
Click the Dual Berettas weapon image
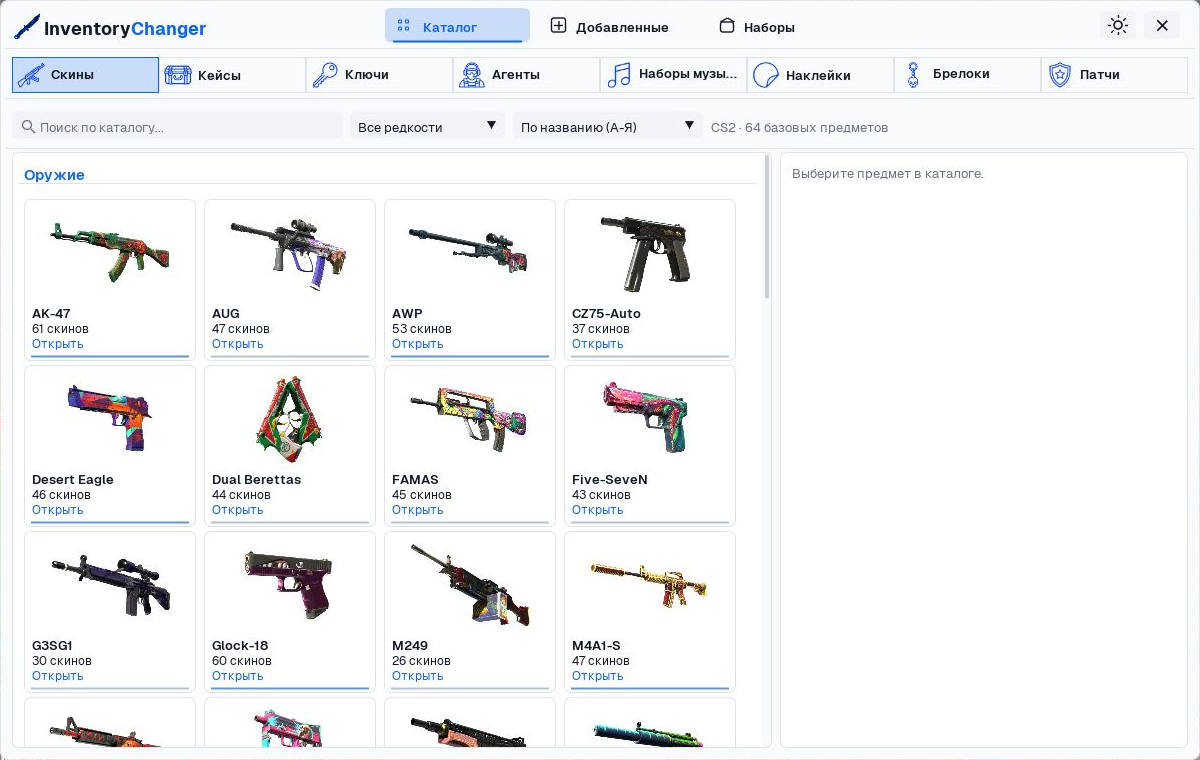coord(290,418)
